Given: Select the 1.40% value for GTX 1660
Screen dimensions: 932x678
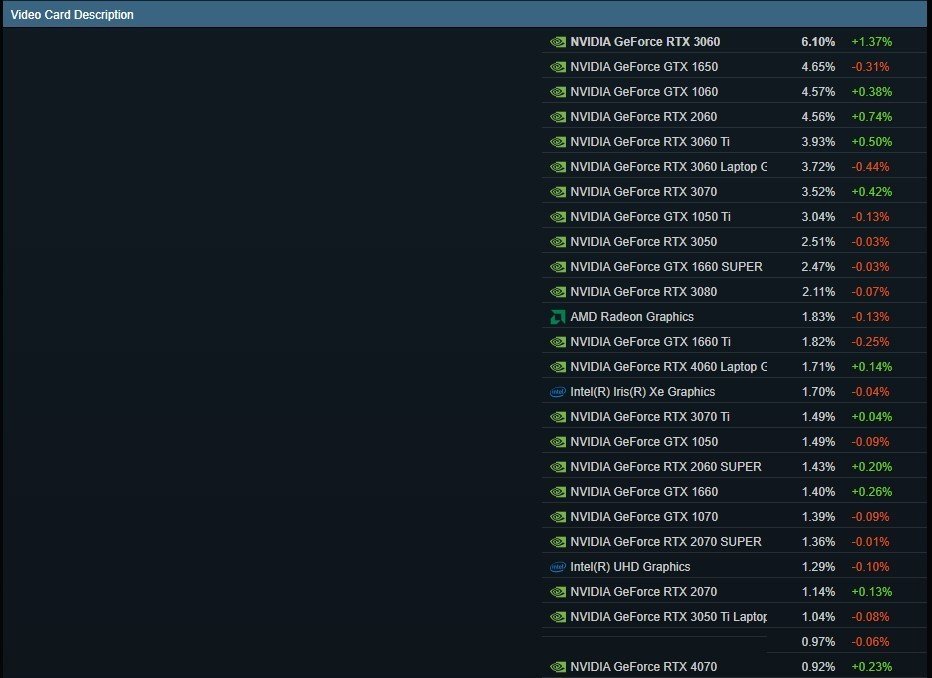Looking at the screenshot, I should point(818,491).
